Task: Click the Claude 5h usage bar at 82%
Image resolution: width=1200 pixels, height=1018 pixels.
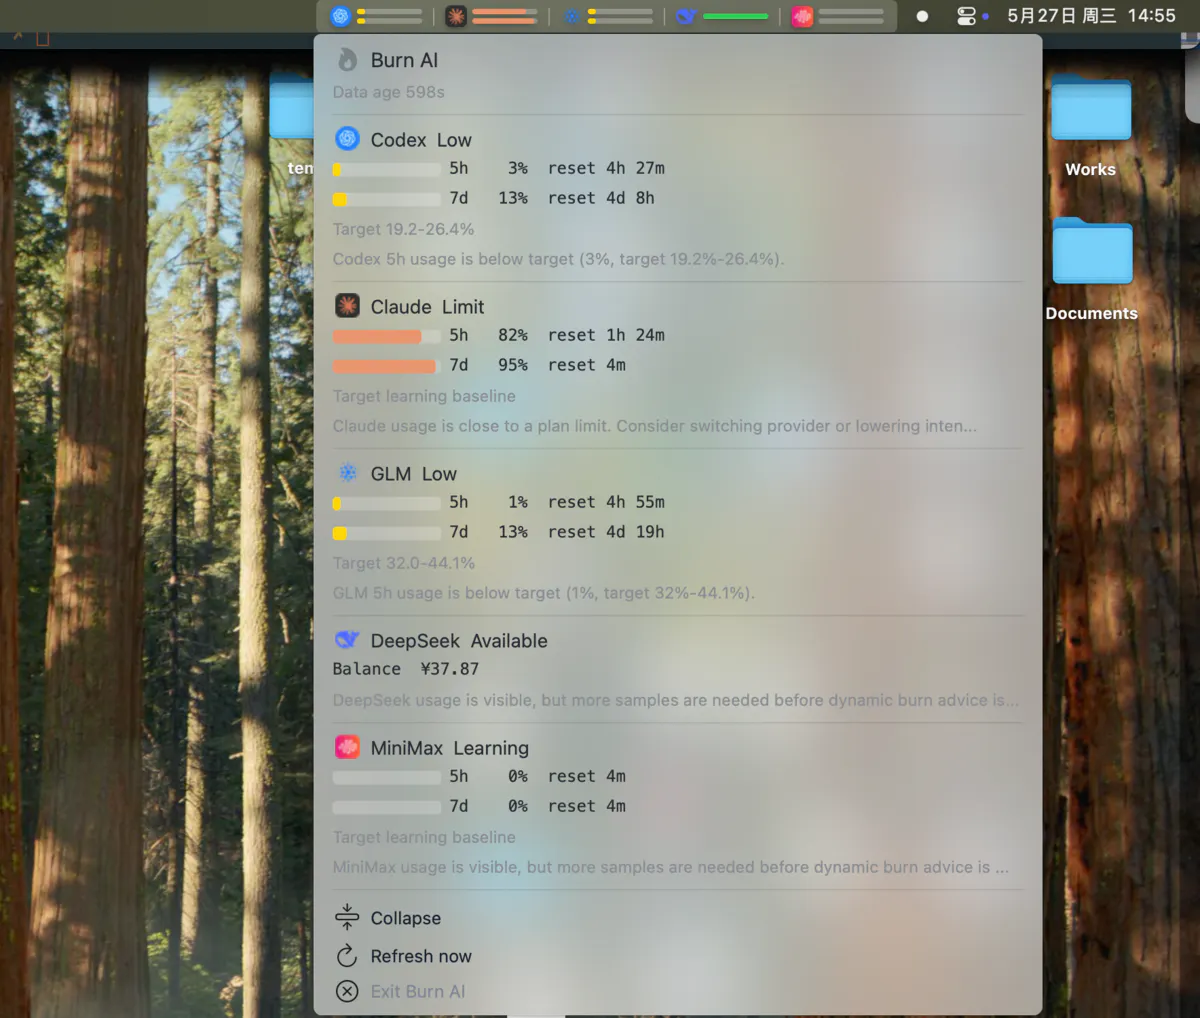Action: (x=386, y=336)
